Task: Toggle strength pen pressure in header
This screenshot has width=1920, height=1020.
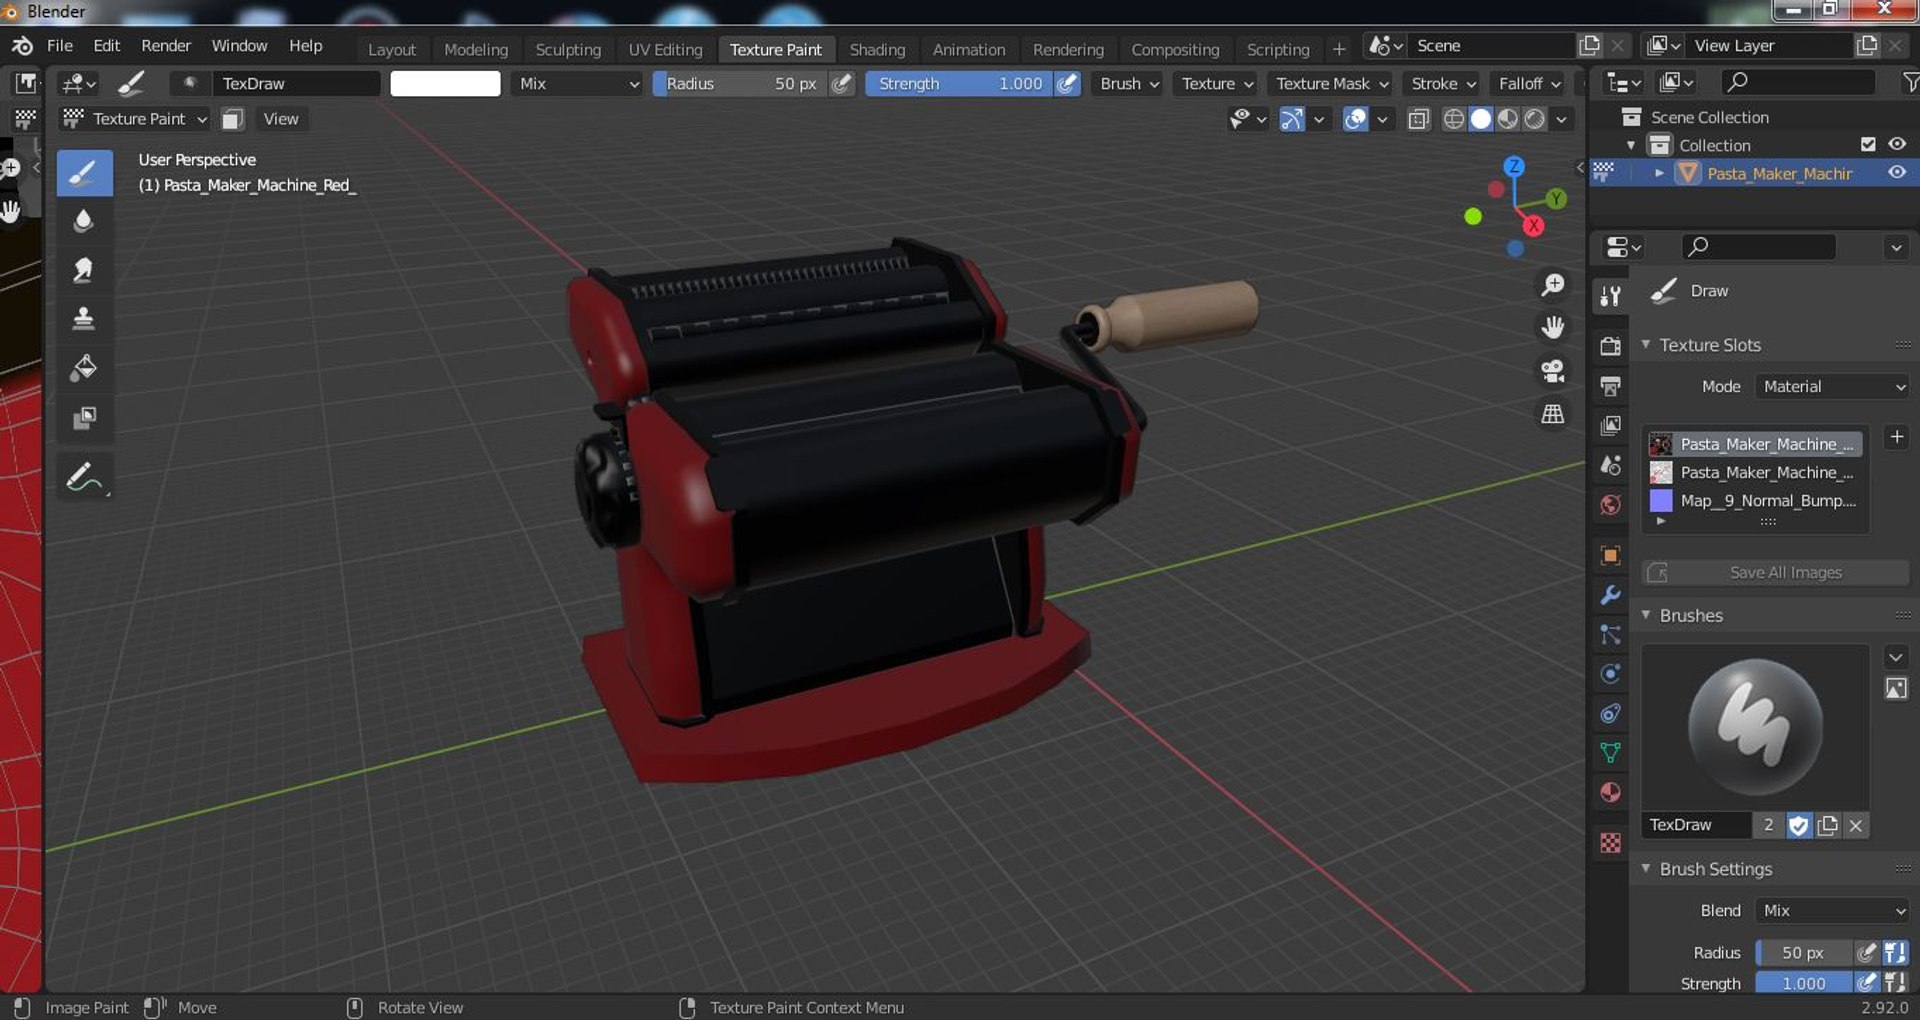Action: (1068, 83)
